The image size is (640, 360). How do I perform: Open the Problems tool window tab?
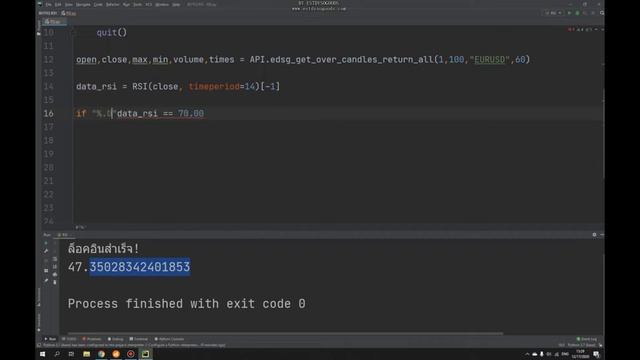(x=92, y=339)
